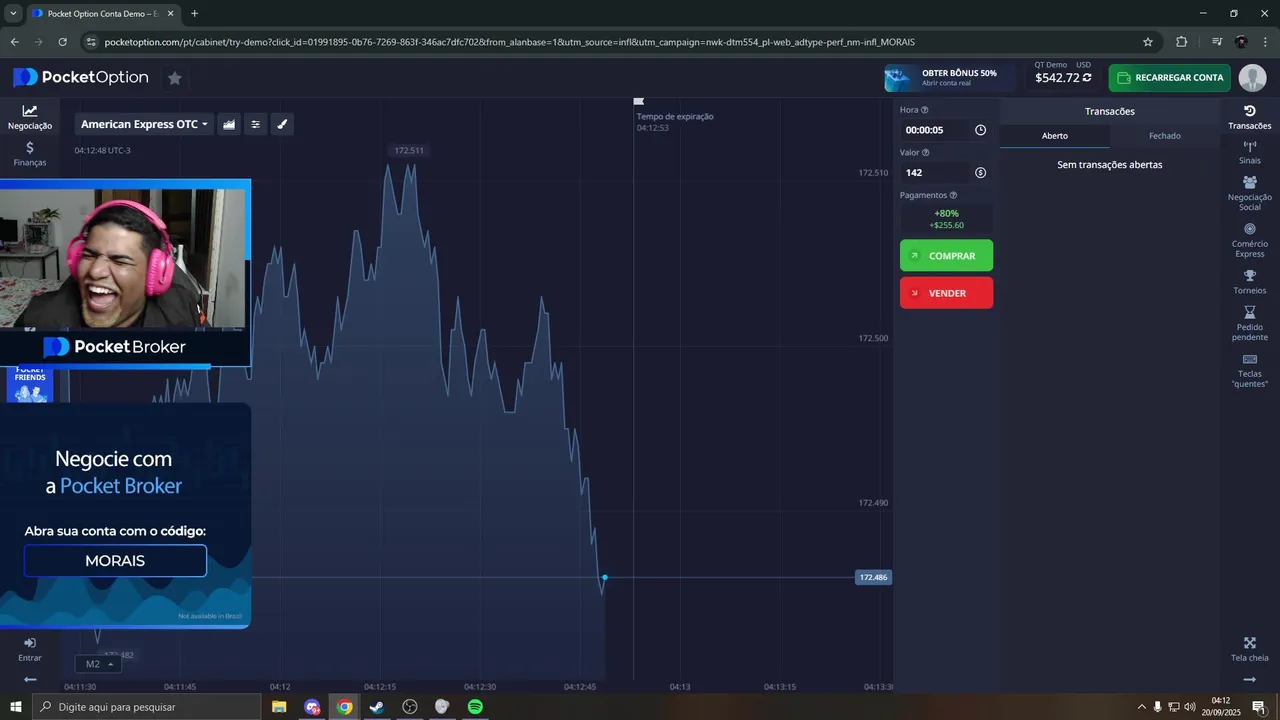1280x720 pixels.
Task: Show the Valor help question mark
Action: pos(925,153)
